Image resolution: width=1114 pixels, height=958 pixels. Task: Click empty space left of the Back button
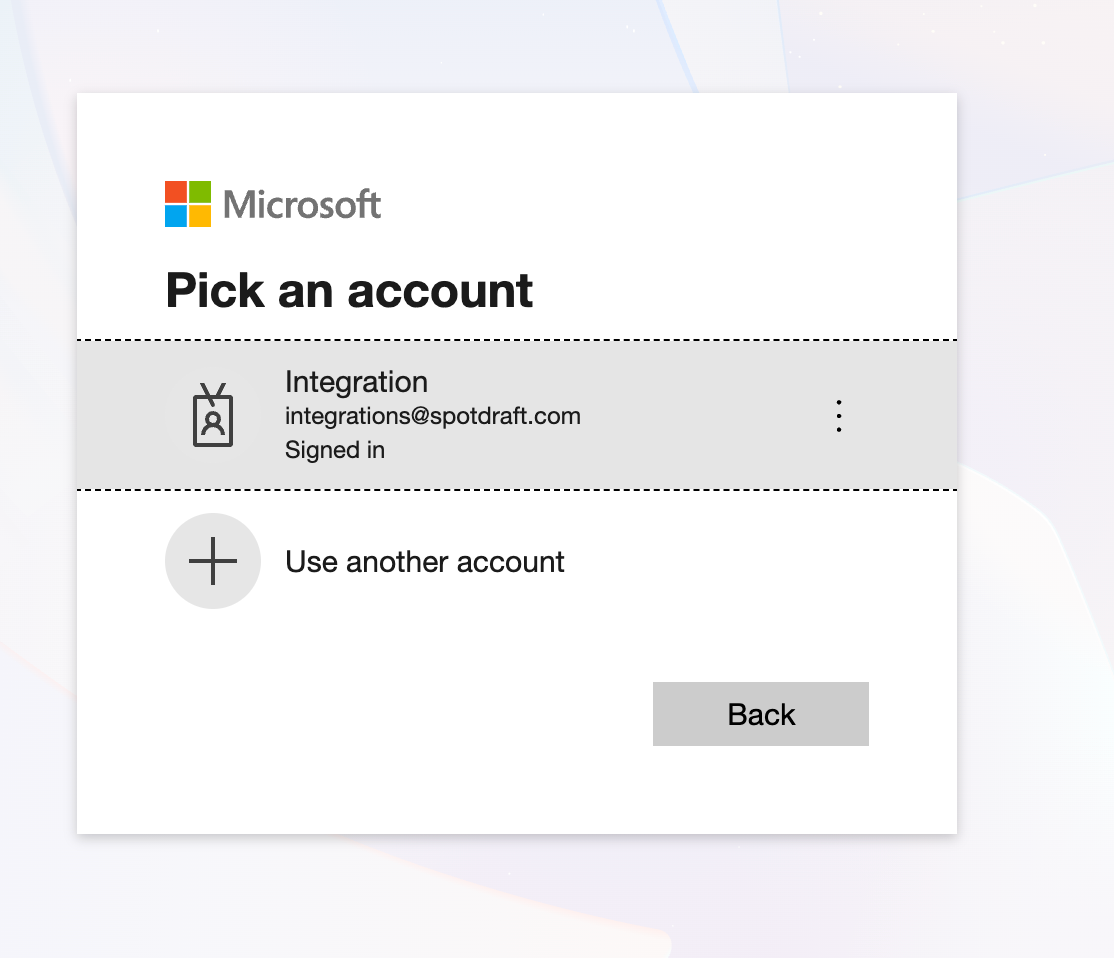tap(400, 714)
